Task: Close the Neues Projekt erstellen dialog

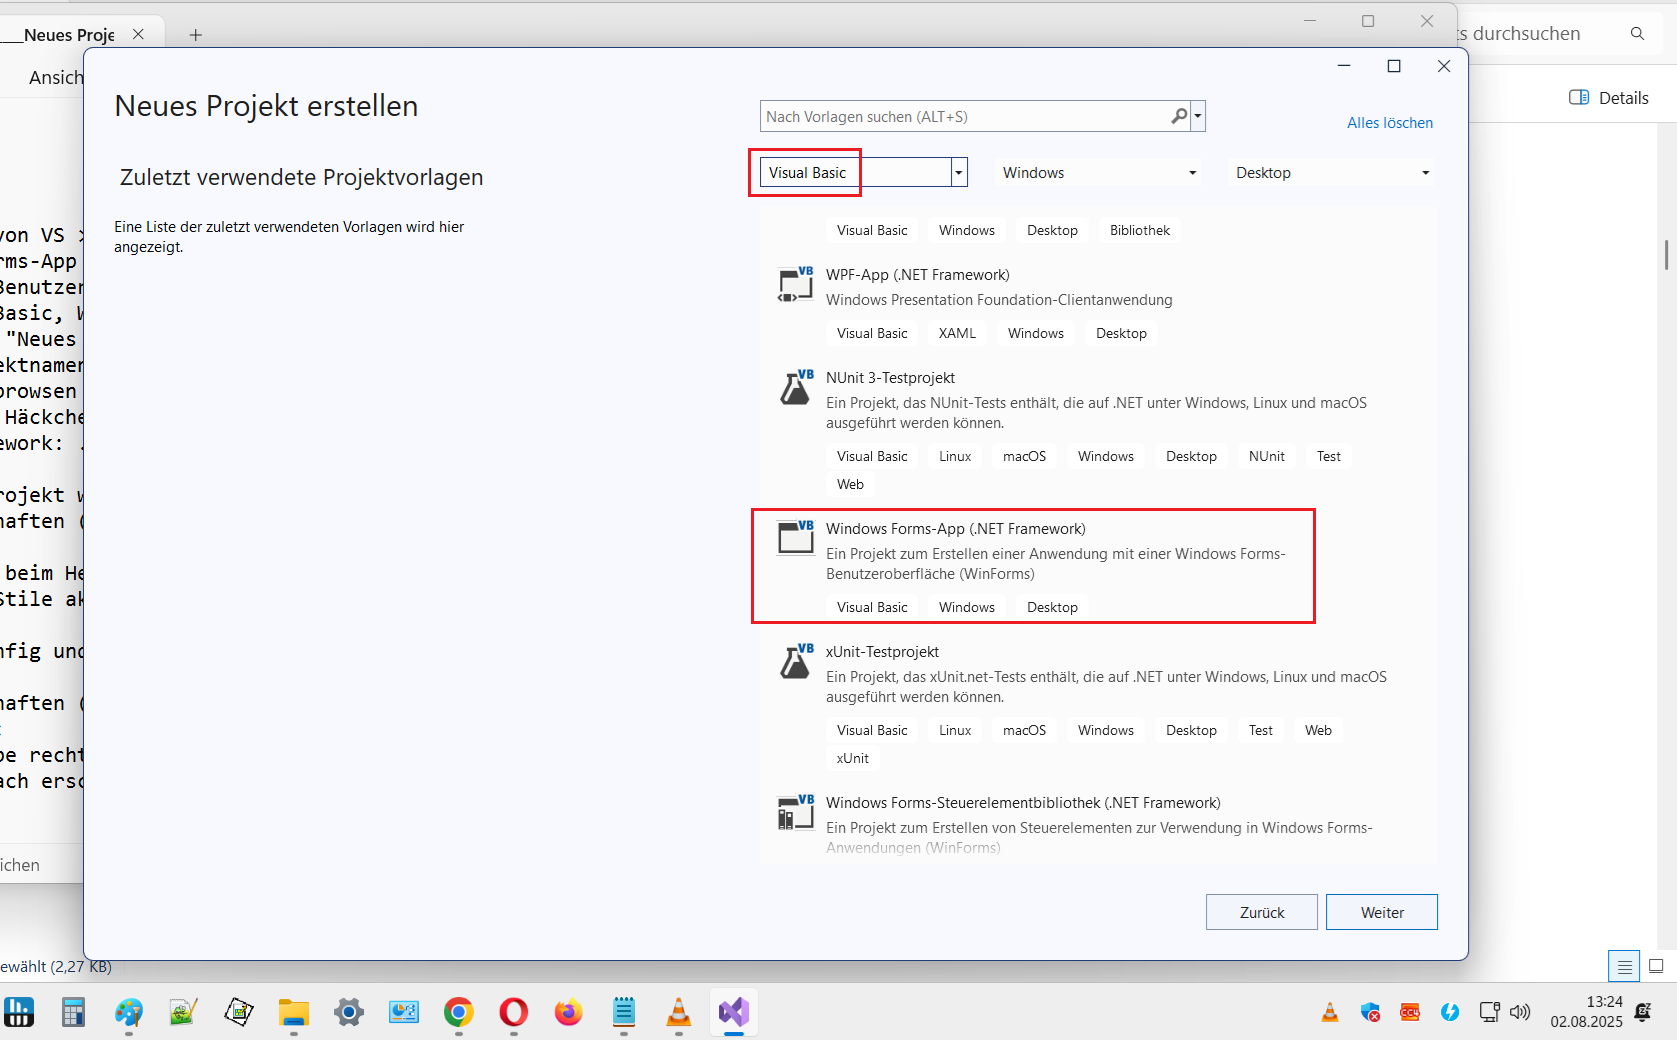Action: pyautogui.click(x=1443, y=66)
